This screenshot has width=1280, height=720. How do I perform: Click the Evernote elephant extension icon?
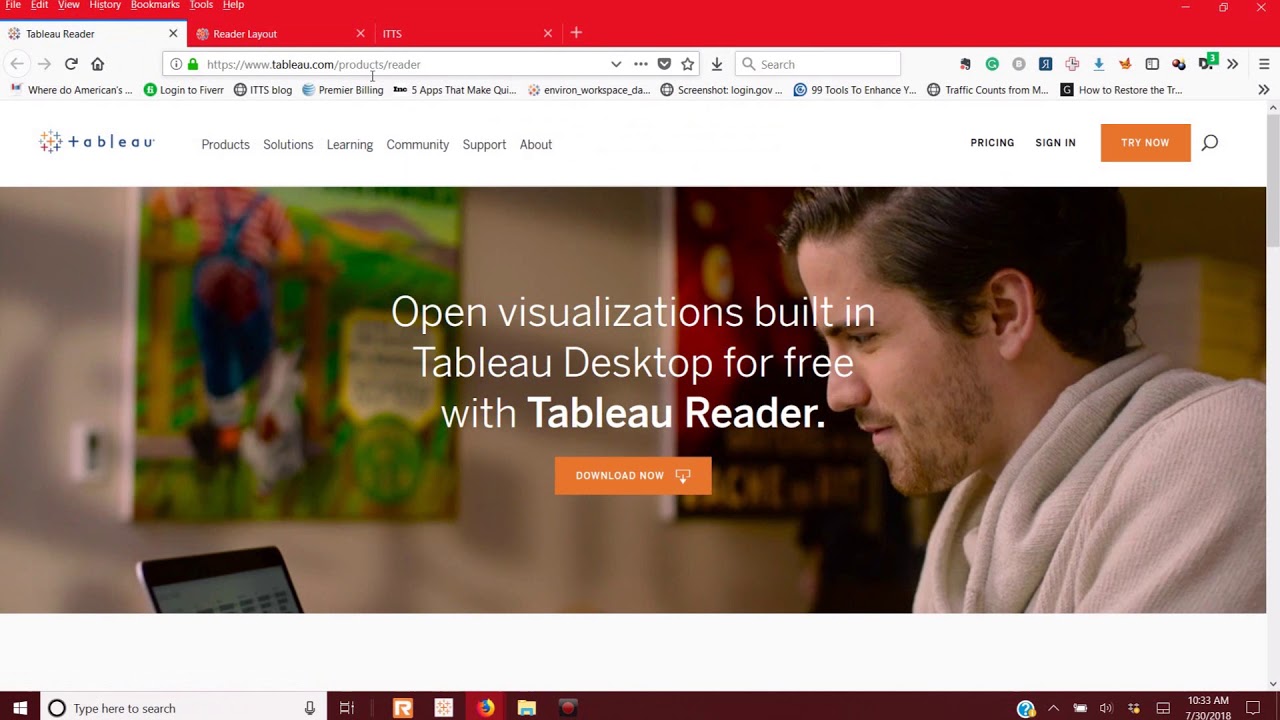[x=965, y=64]
